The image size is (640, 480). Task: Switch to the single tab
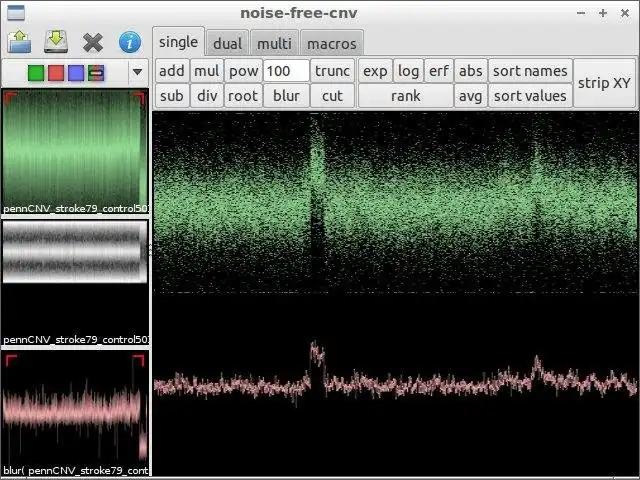pyautogui.click(x=178, y=42)
